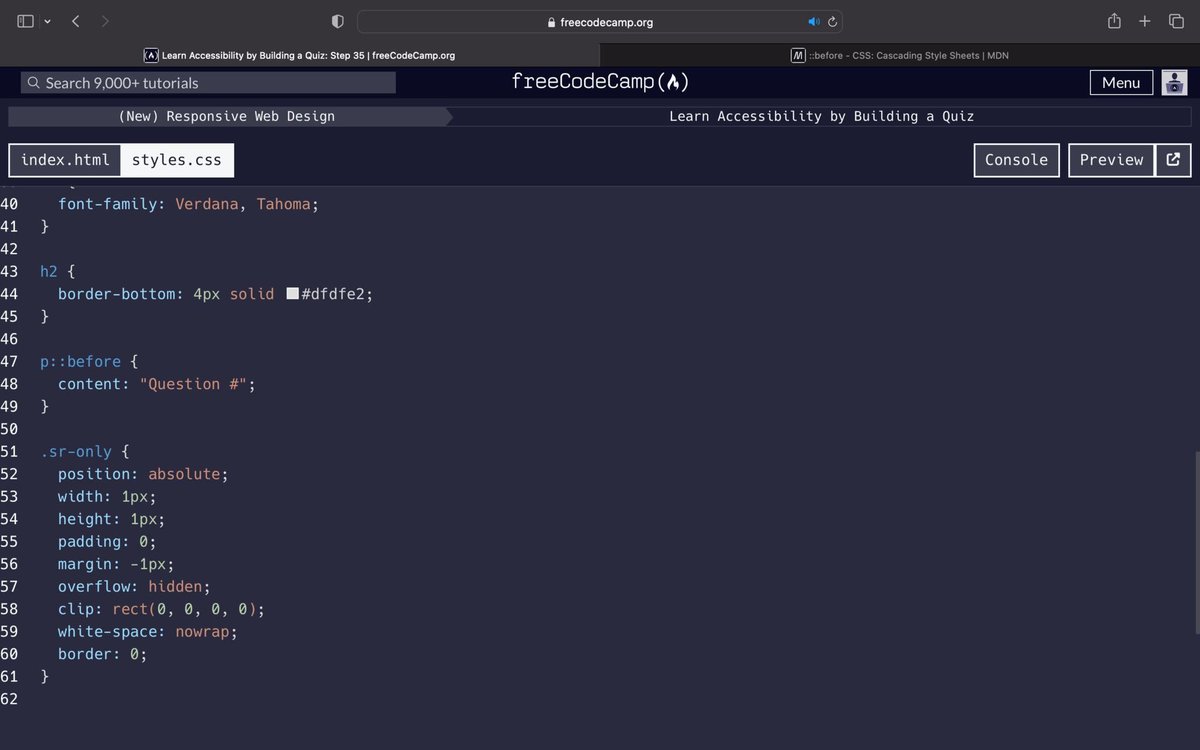Click the "Question #" string value

click(x=194, y=384)
